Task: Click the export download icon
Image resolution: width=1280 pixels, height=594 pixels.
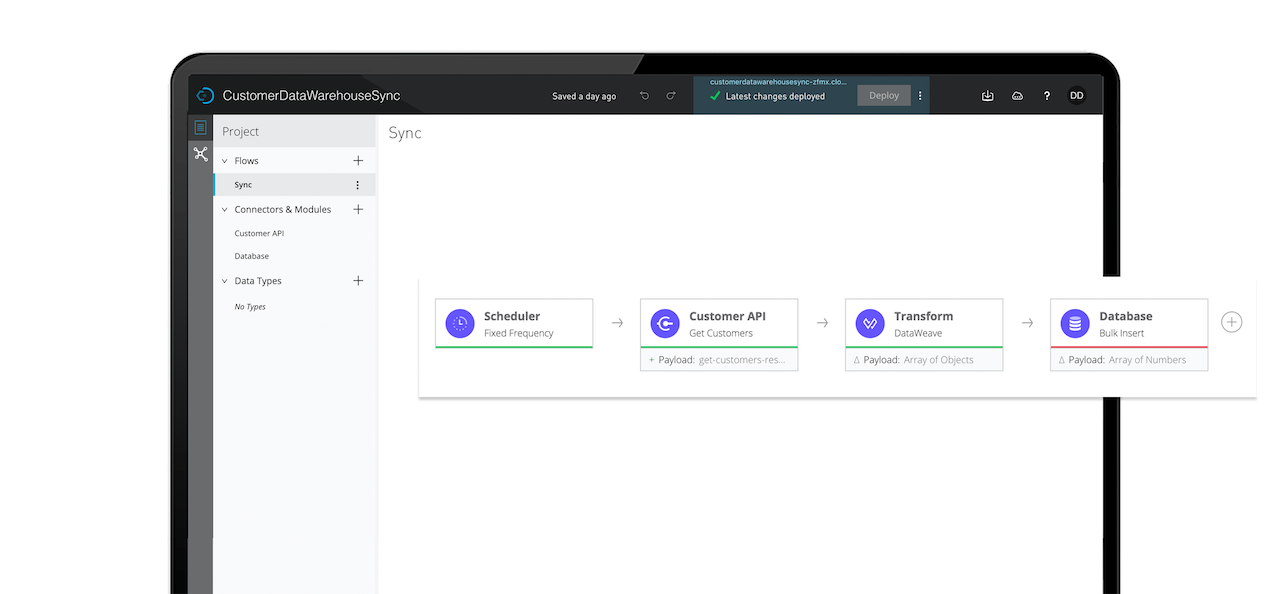Action: tap(987, 96)
